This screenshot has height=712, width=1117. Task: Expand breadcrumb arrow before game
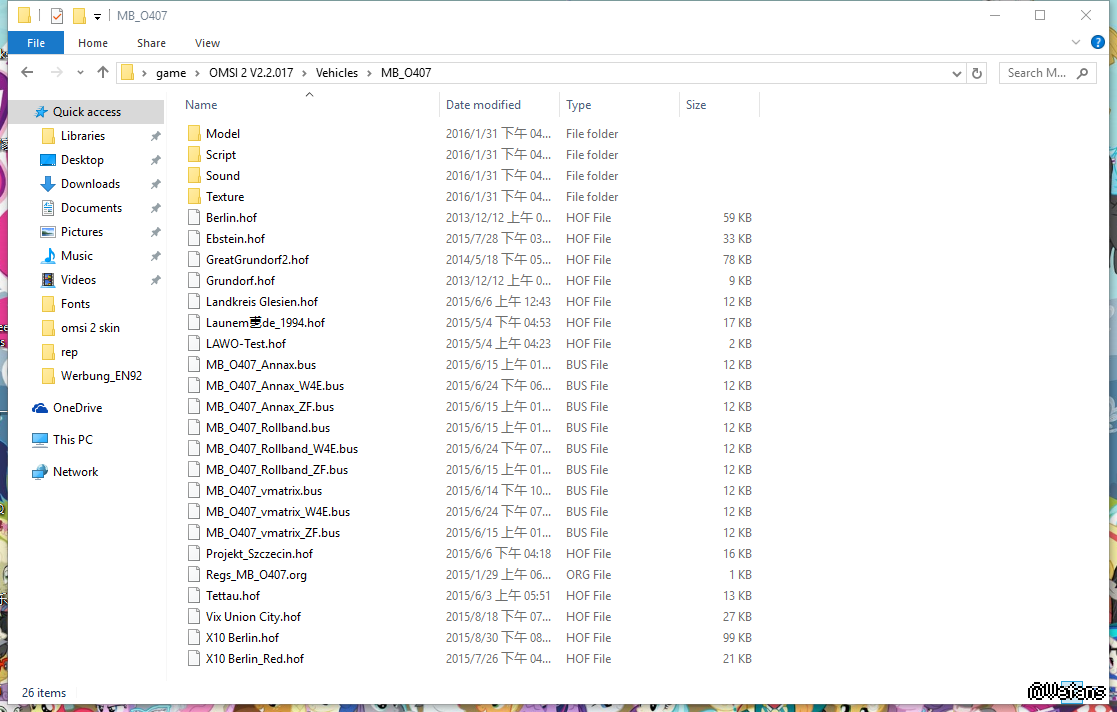145,73
